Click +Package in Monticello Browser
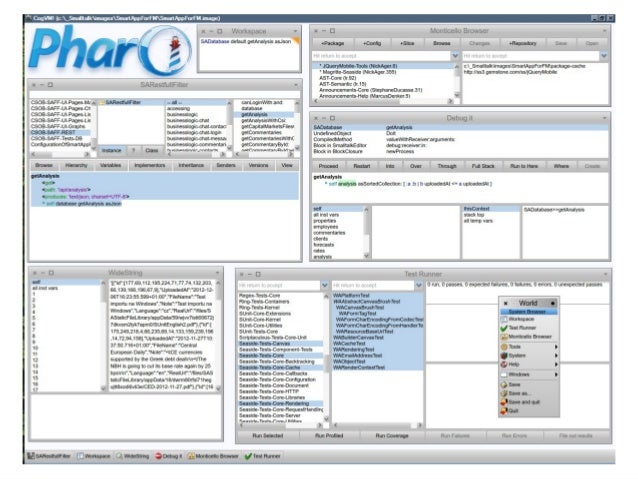This screenshot has width=638, height=479. point(332,43)
